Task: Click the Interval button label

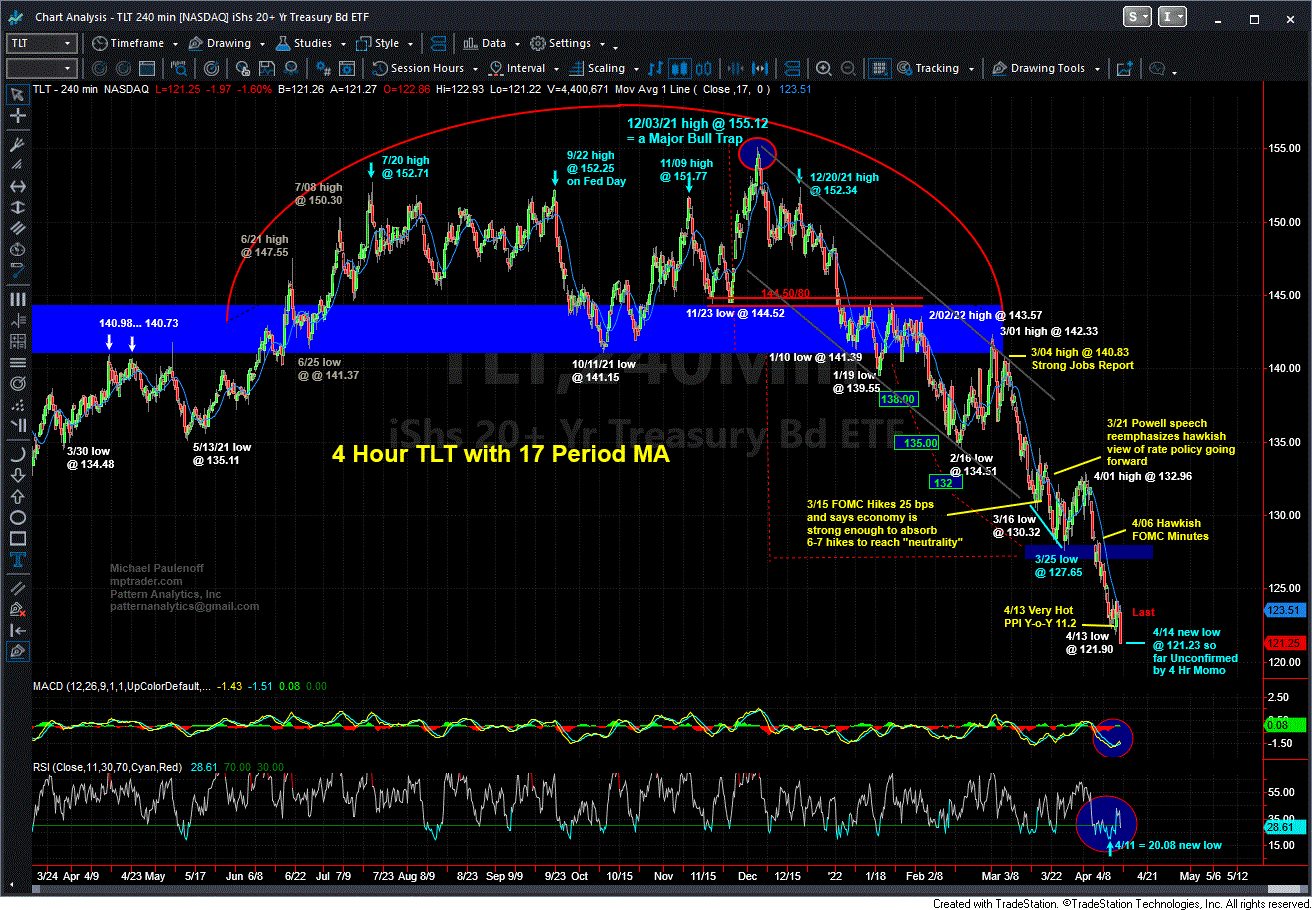Action: [526, 68]
